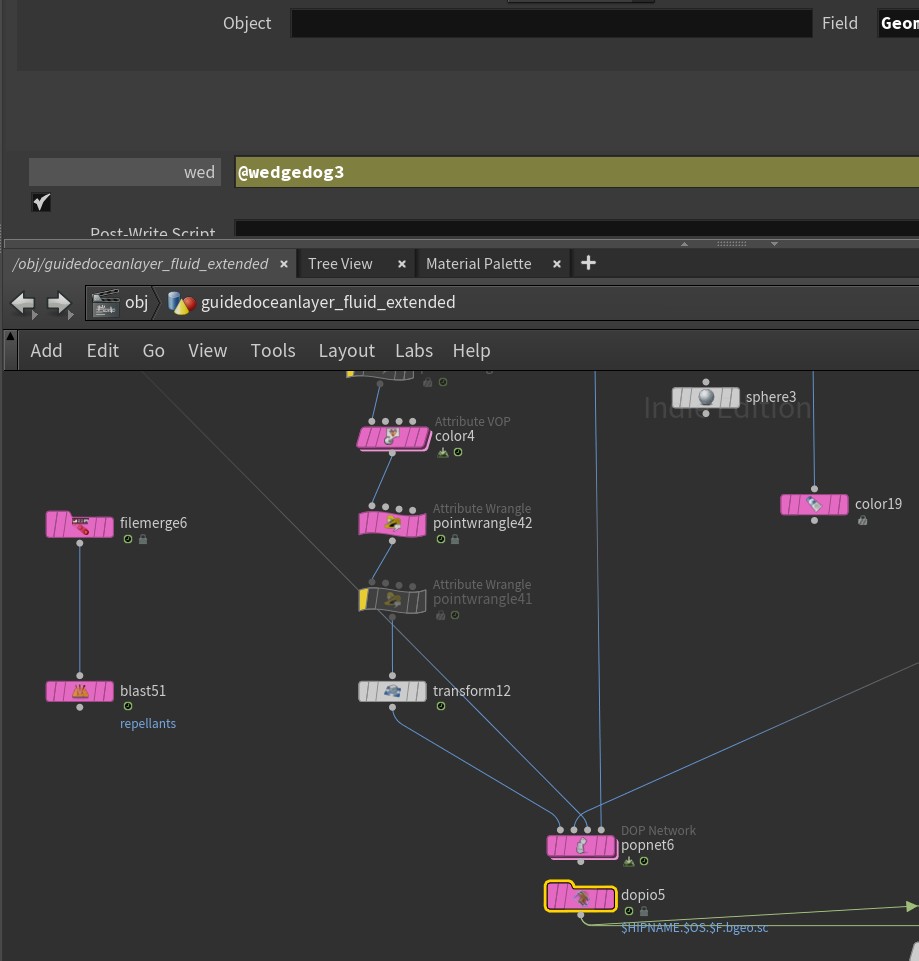Open the Help menu

click(x=471, y=351)
